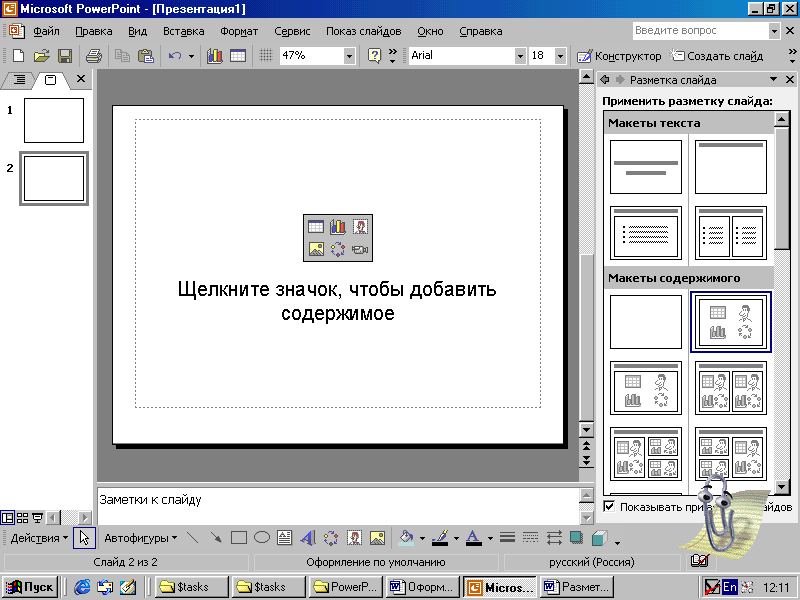Select the Rectangle drawing tool
The width and height of the screenshot is (800, 600).
(239, 538)
